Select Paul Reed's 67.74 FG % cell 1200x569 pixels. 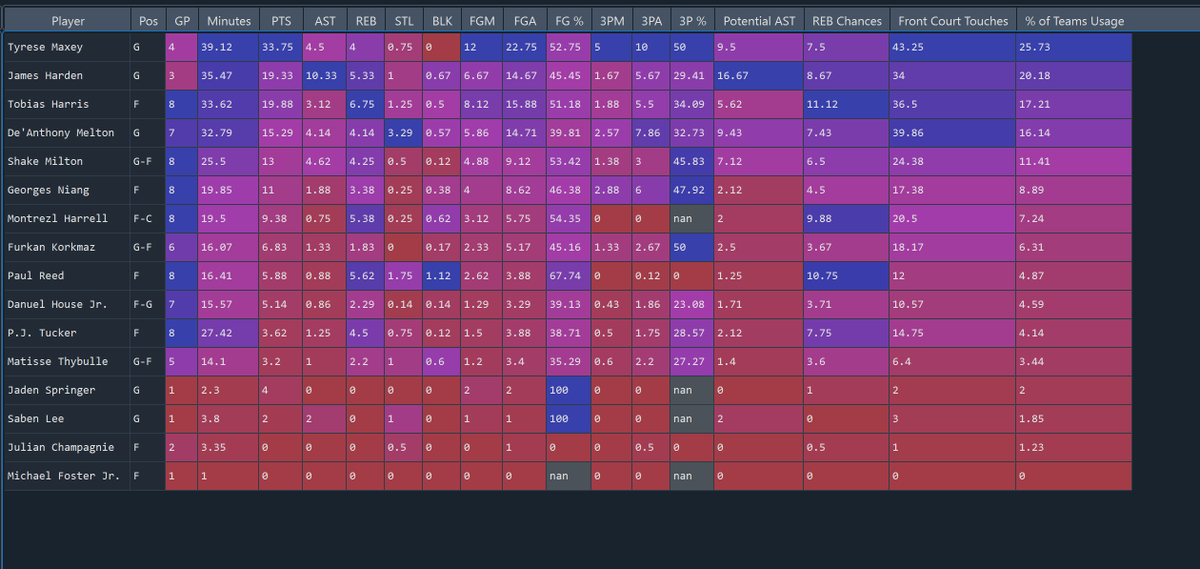pos(569,276)
